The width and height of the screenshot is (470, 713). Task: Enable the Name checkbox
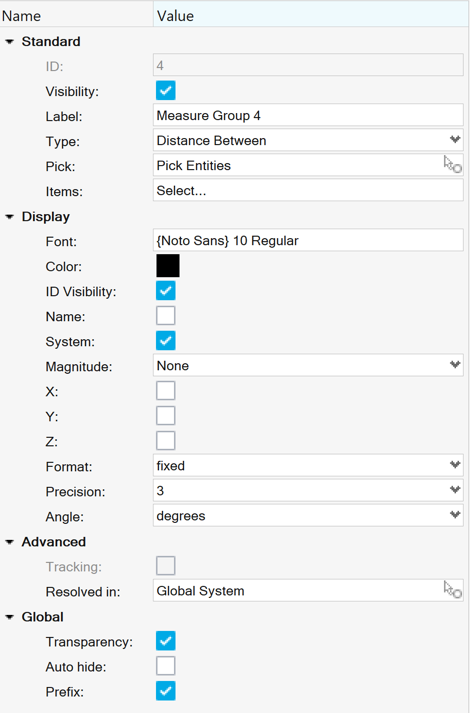point(165,316)
